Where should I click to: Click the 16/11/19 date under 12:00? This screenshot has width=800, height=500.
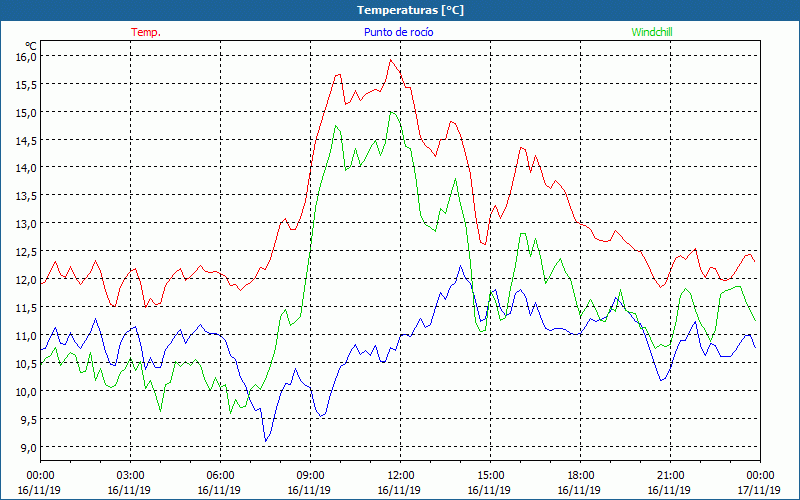pos(399,490)
